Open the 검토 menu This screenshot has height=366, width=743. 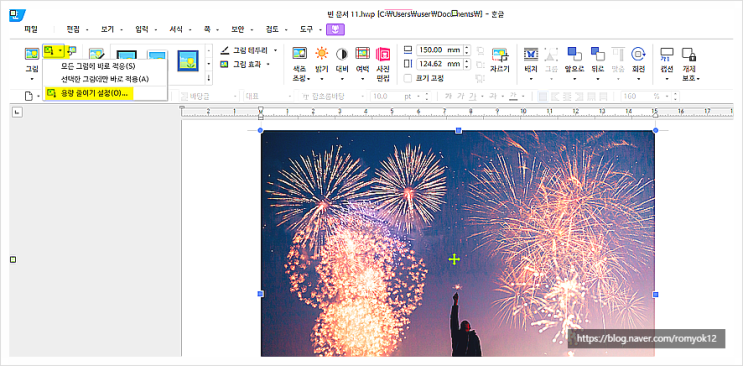click(272, 29)
